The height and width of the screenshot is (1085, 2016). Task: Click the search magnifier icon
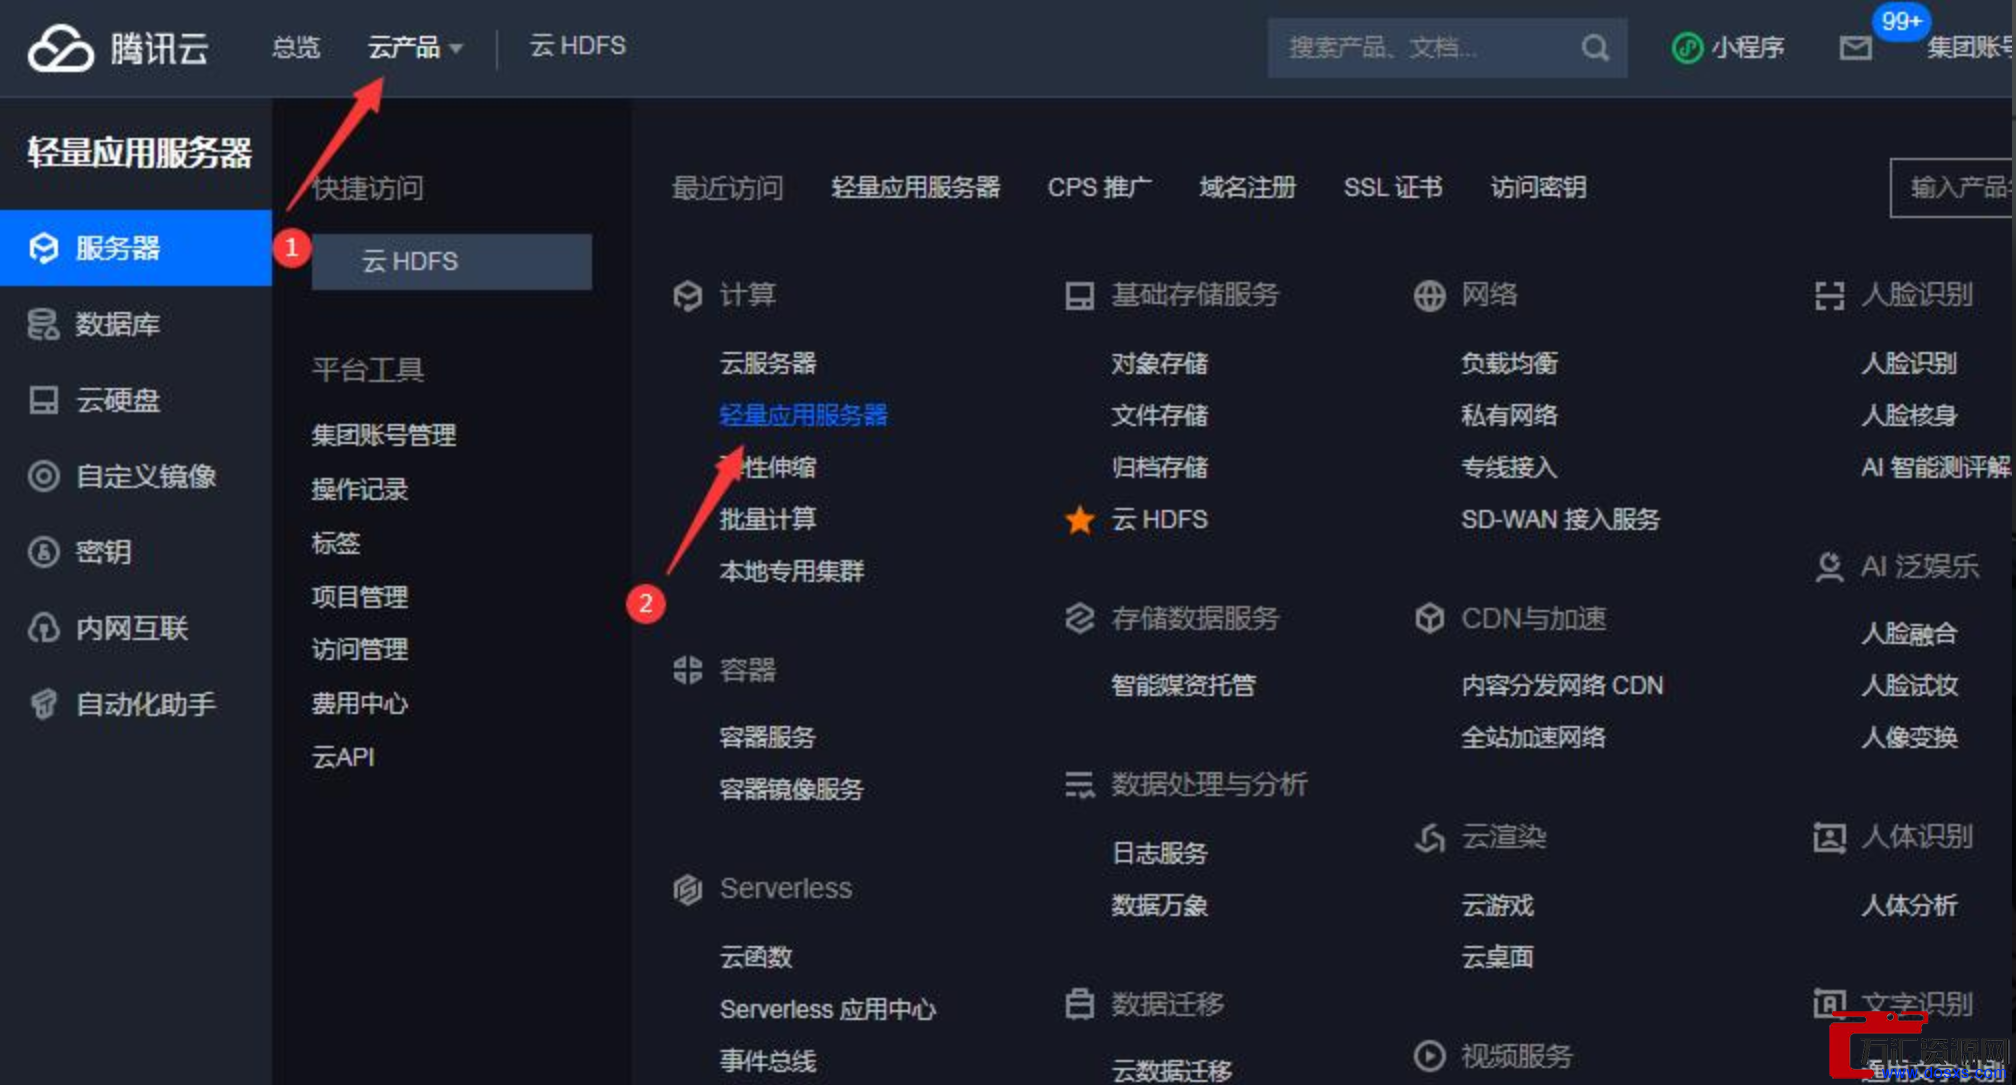(1595, 47)
